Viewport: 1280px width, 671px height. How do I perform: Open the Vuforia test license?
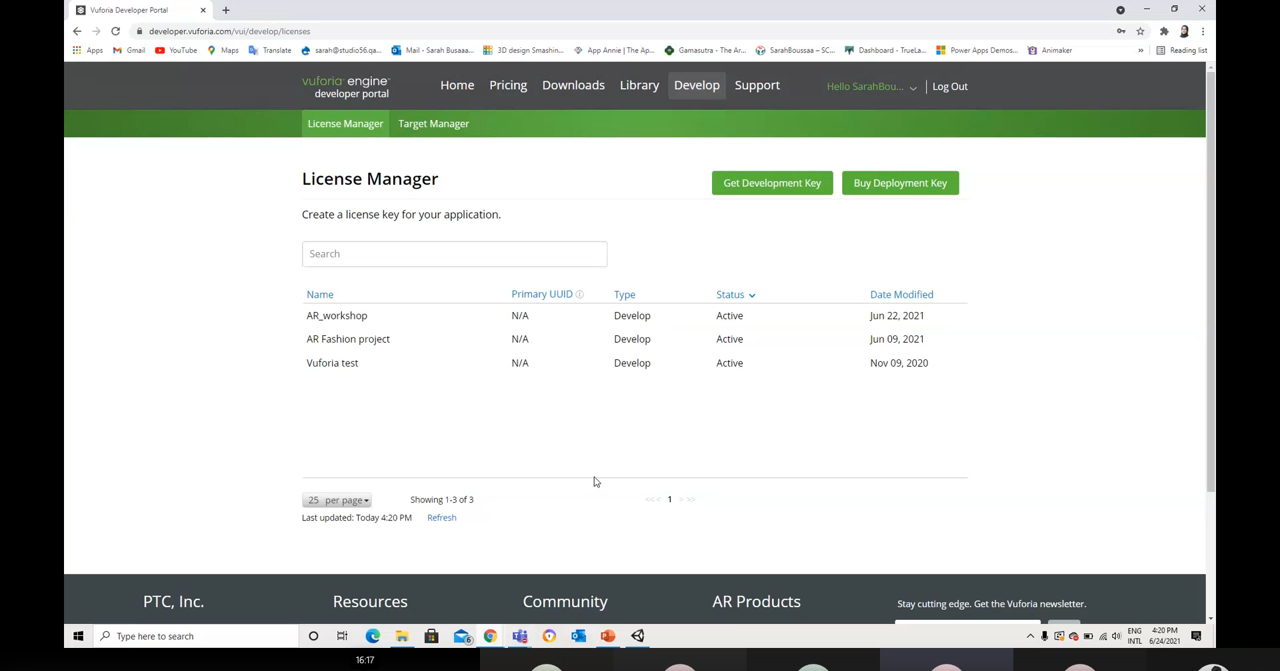click(x=332, y=363)
